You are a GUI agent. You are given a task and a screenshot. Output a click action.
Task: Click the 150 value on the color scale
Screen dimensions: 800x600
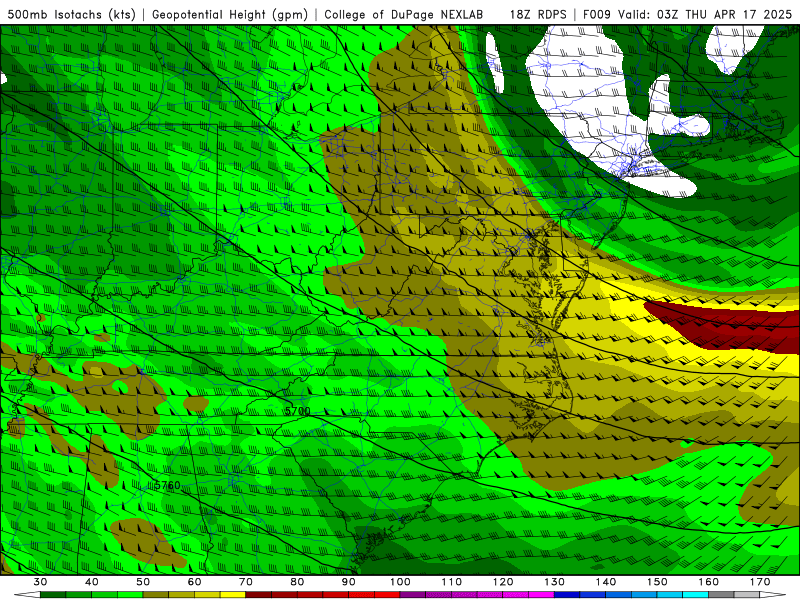coord(658,582)
